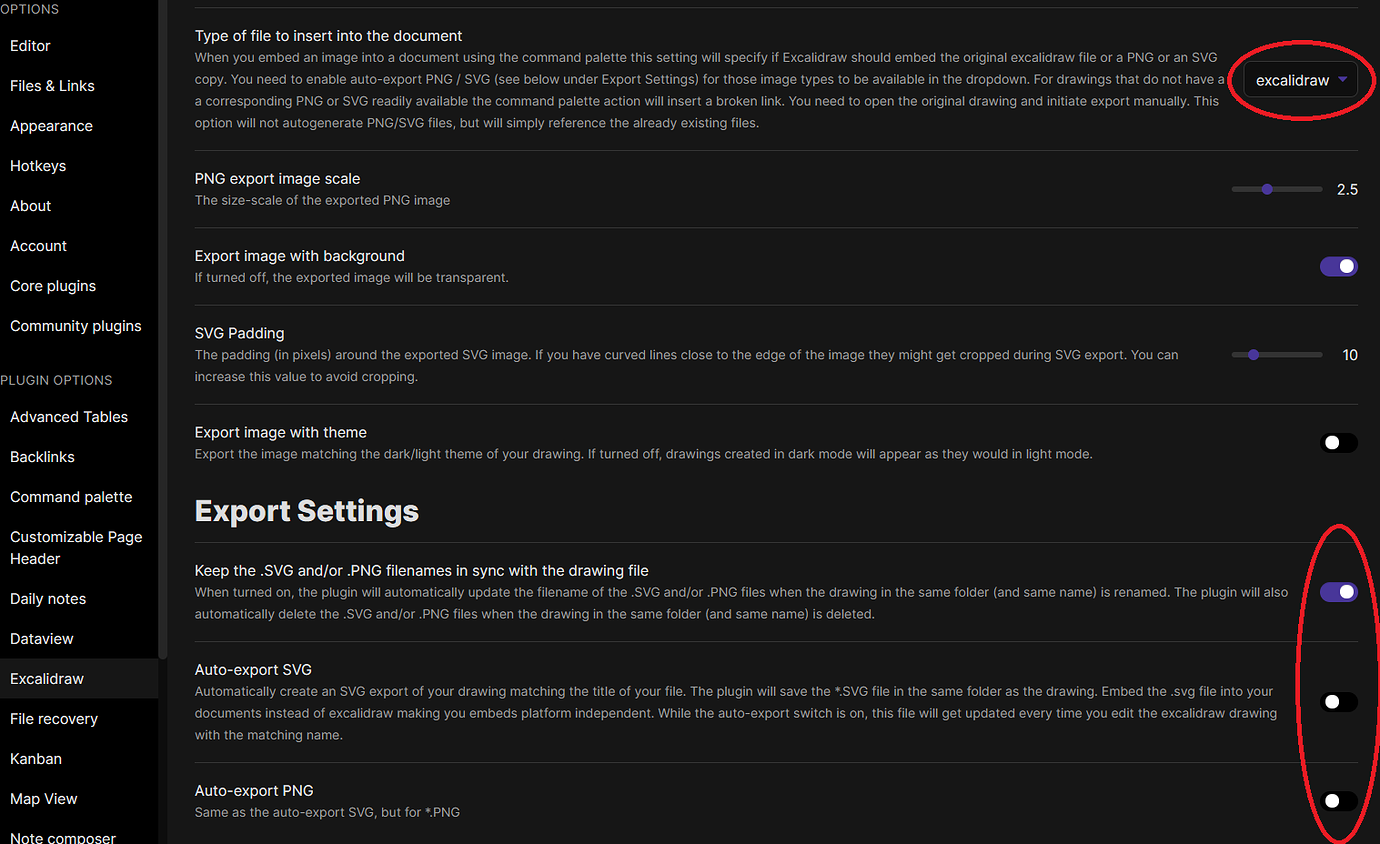
Task: Enable Export image with theme
Action: (1338, 442)
